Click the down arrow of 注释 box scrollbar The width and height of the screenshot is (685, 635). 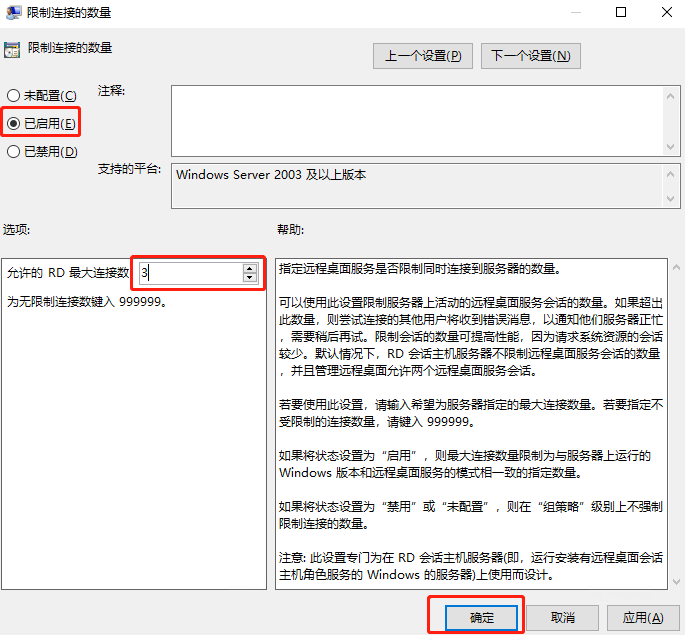[x=670, y=145]
